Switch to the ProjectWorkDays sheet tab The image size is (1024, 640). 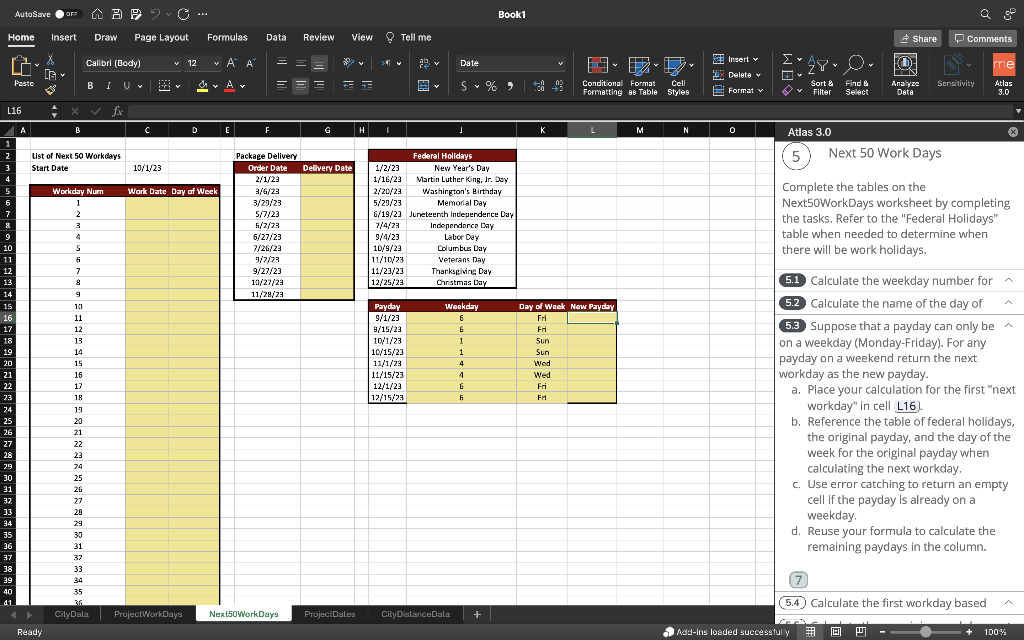[x=148, y=614]
